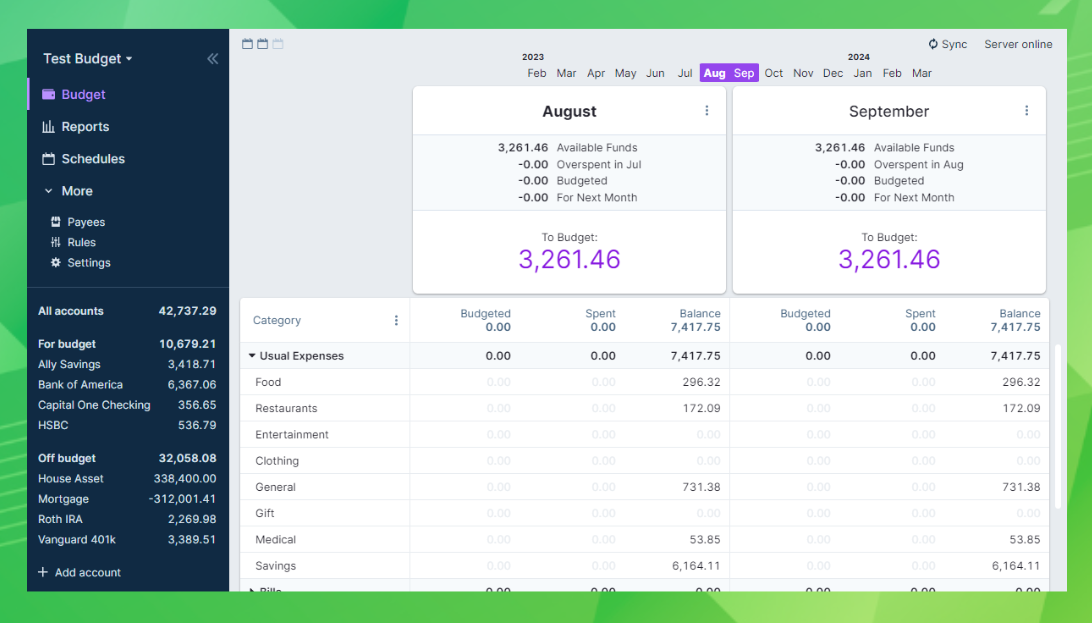Open Schedules from the sidebar

47,159
